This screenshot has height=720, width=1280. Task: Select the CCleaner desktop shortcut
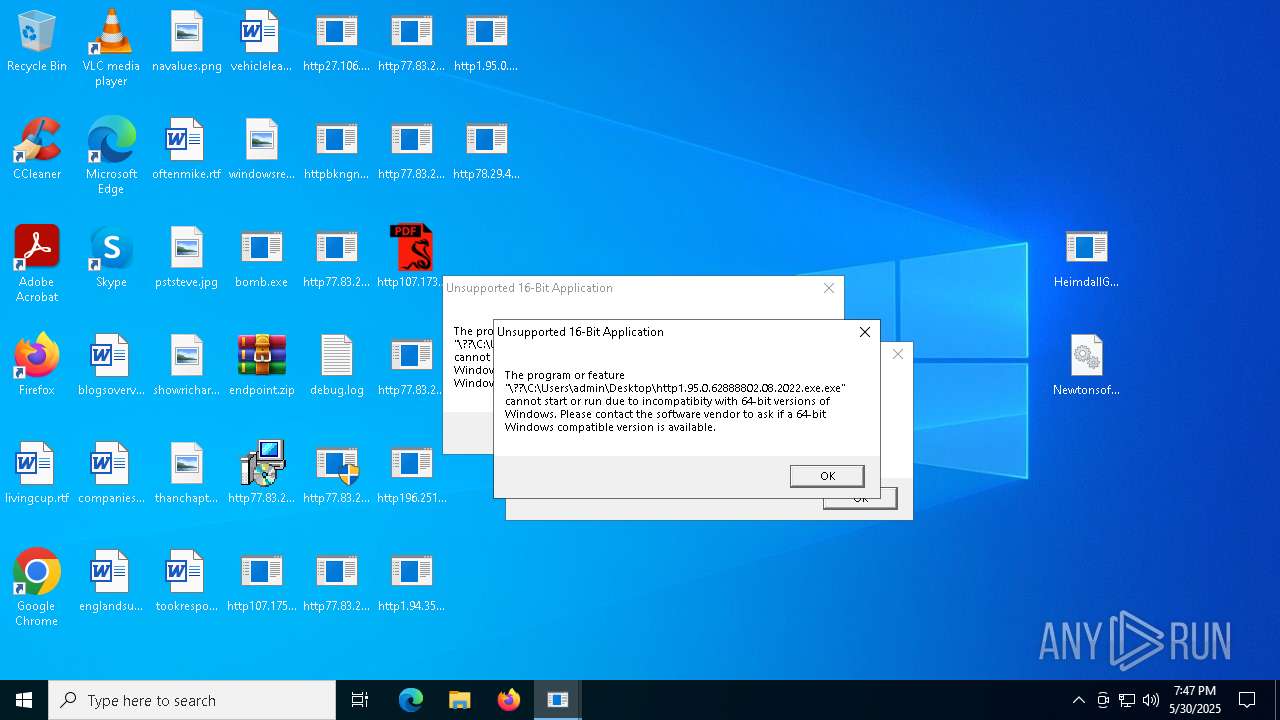(37, 150)
